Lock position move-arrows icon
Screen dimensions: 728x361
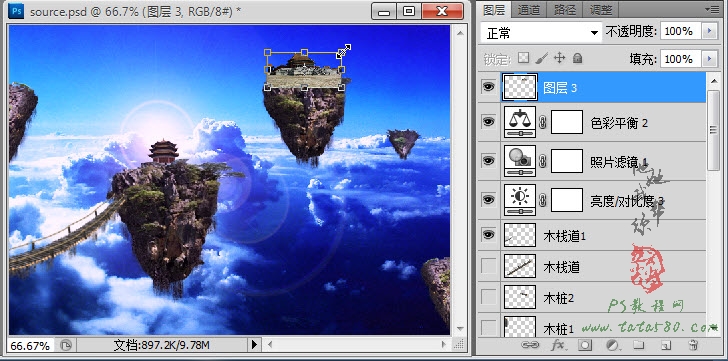click(x=559, y=58)
